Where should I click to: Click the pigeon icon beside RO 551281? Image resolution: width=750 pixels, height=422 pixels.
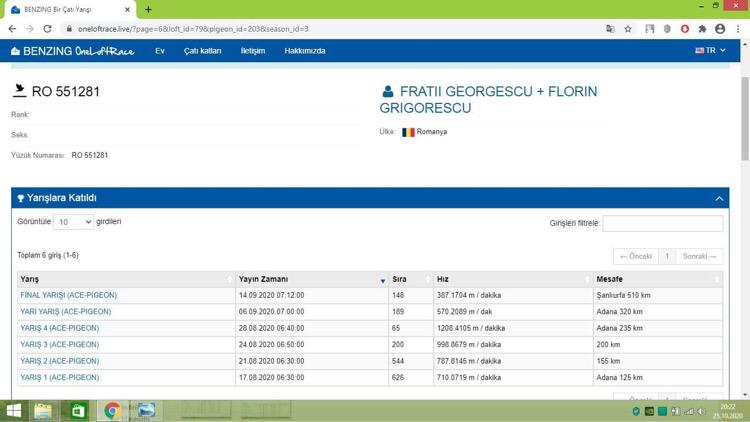click(x=19, y=90)
